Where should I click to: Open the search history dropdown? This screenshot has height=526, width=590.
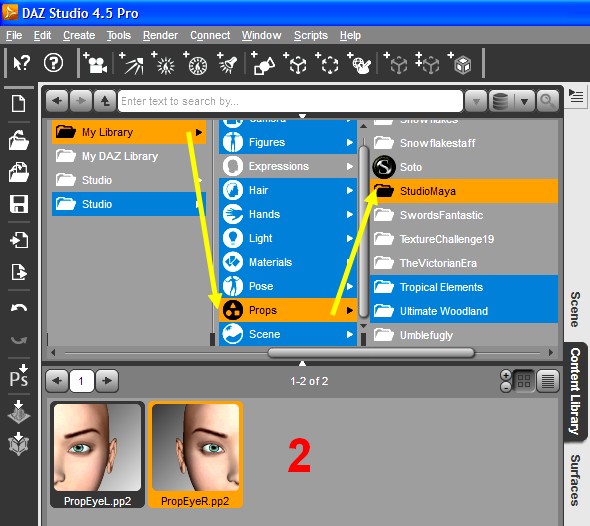(x=476, y=101)
